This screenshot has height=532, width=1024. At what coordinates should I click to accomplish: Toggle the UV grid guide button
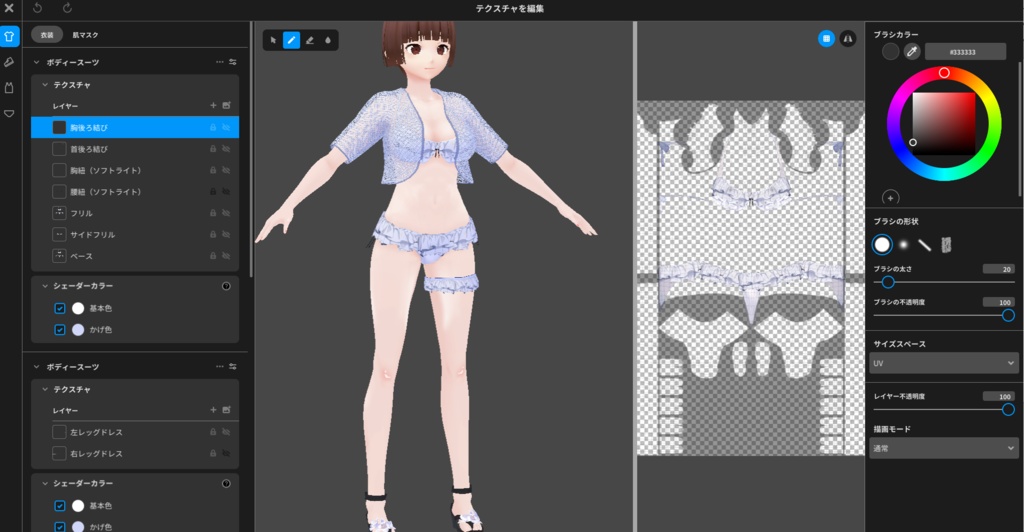(826, 39)
